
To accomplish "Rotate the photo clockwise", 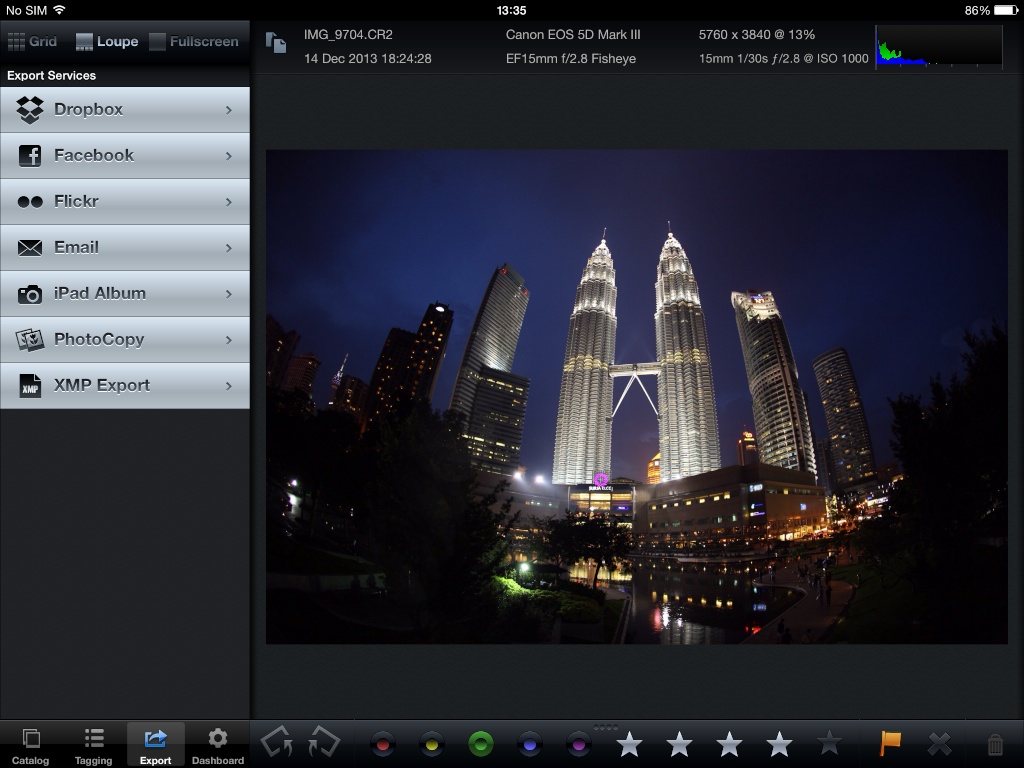I will (324, 742).
